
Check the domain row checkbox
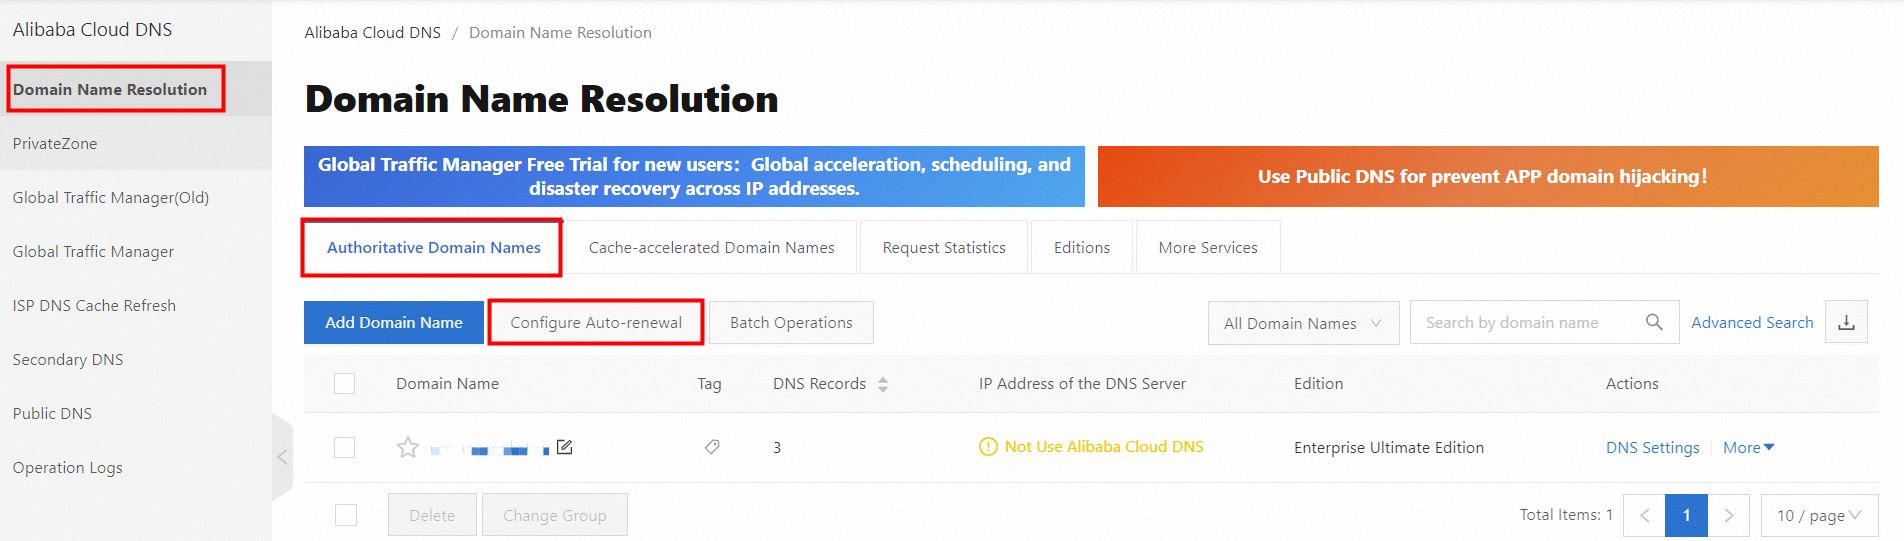(x=345, y=447)
